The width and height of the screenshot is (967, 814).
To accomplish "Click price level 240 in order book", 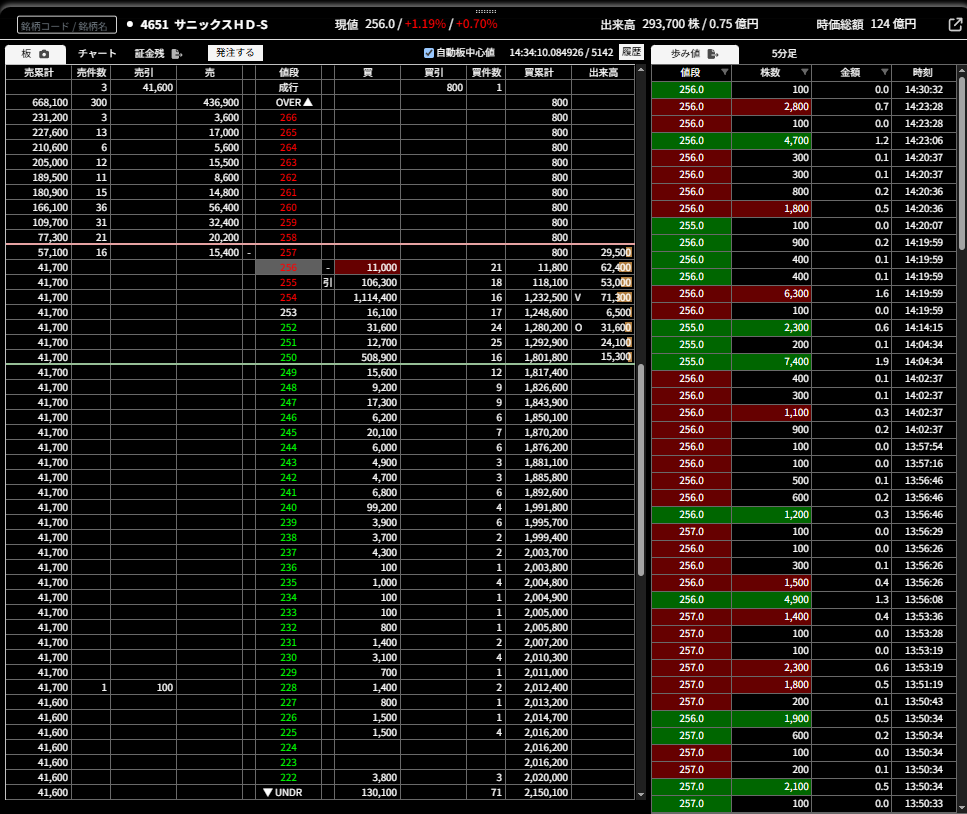I will click(288, 508).
